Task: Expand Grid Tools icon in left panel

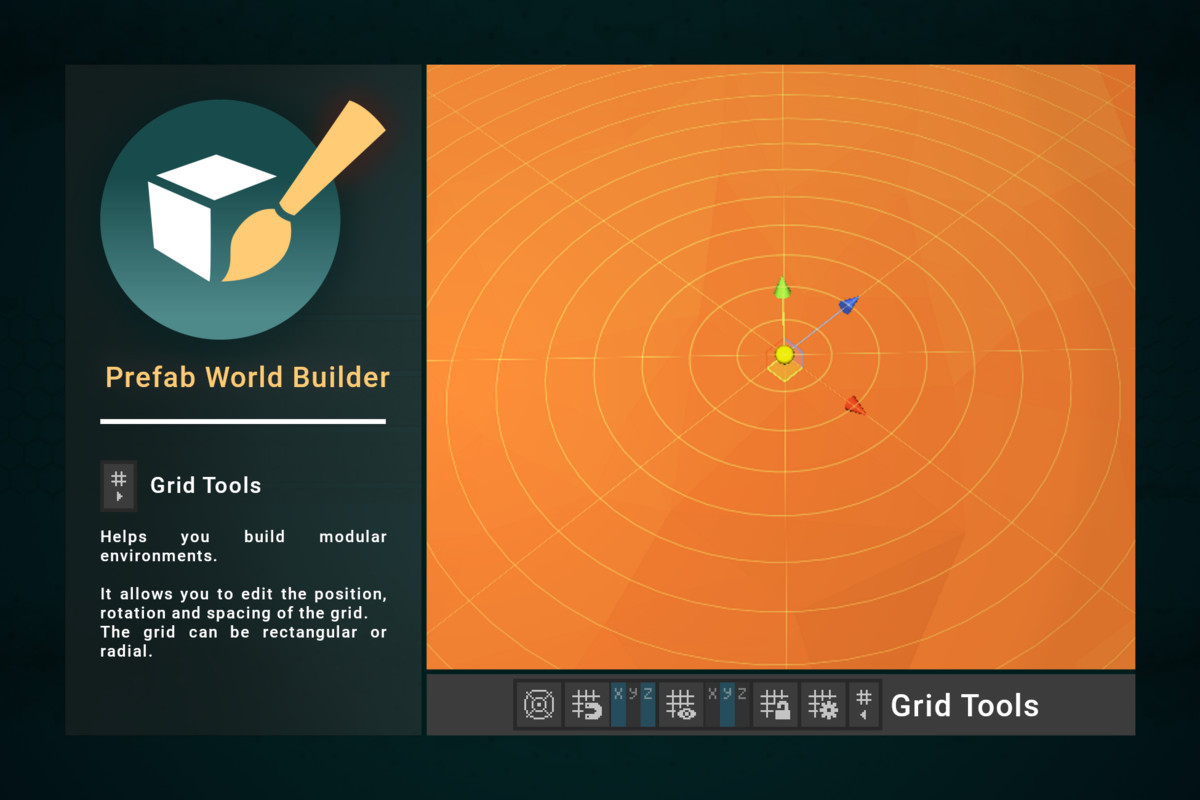Action: tap(119, 485)
